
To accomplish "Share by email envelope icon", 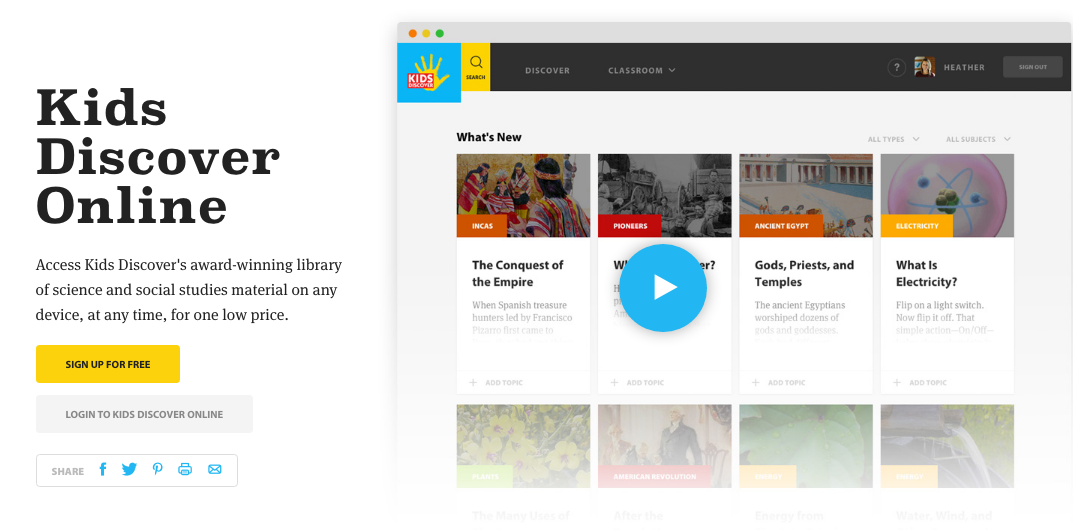I will (215, 469).
